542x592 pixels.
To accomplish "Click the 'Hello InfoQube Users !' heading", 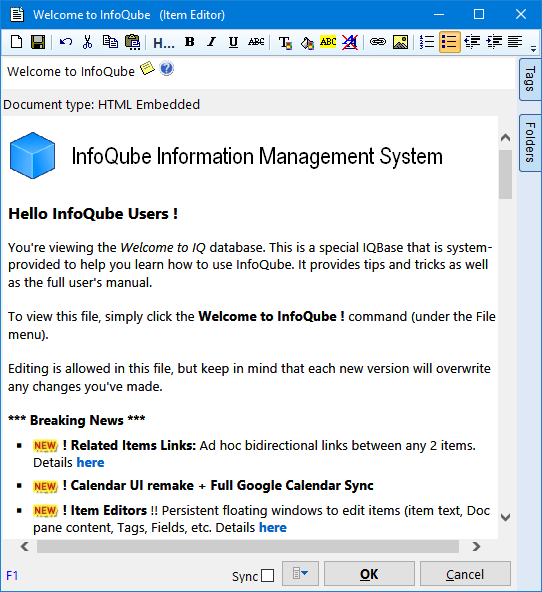I will click(93, 214).
